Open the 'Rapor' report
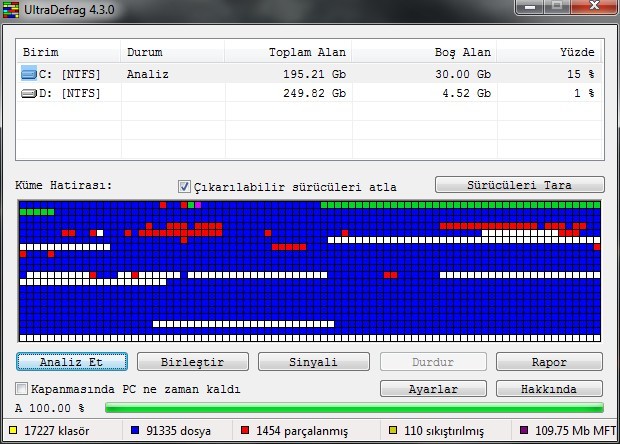This screenshot has width=620, height=444. (x=549, y=361)
